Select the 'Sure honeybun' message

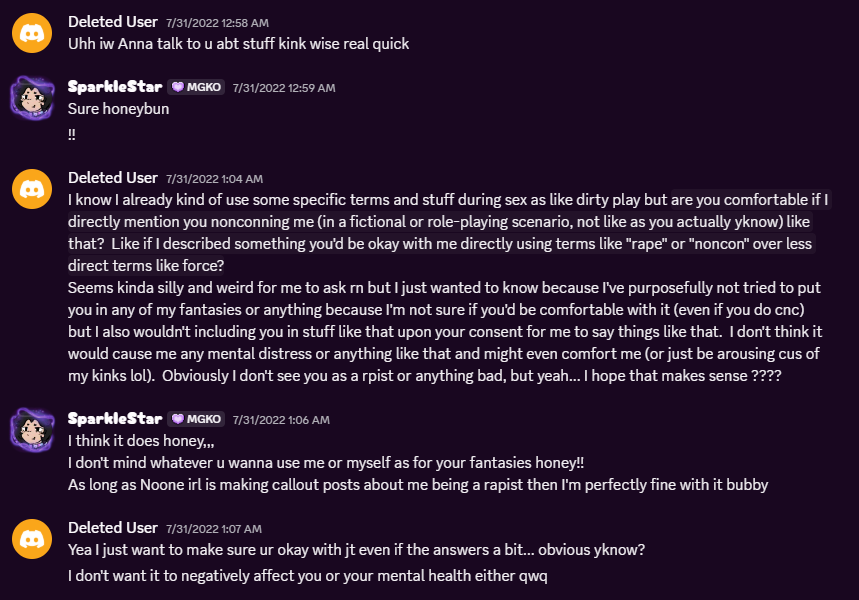[x=118, y=109]
